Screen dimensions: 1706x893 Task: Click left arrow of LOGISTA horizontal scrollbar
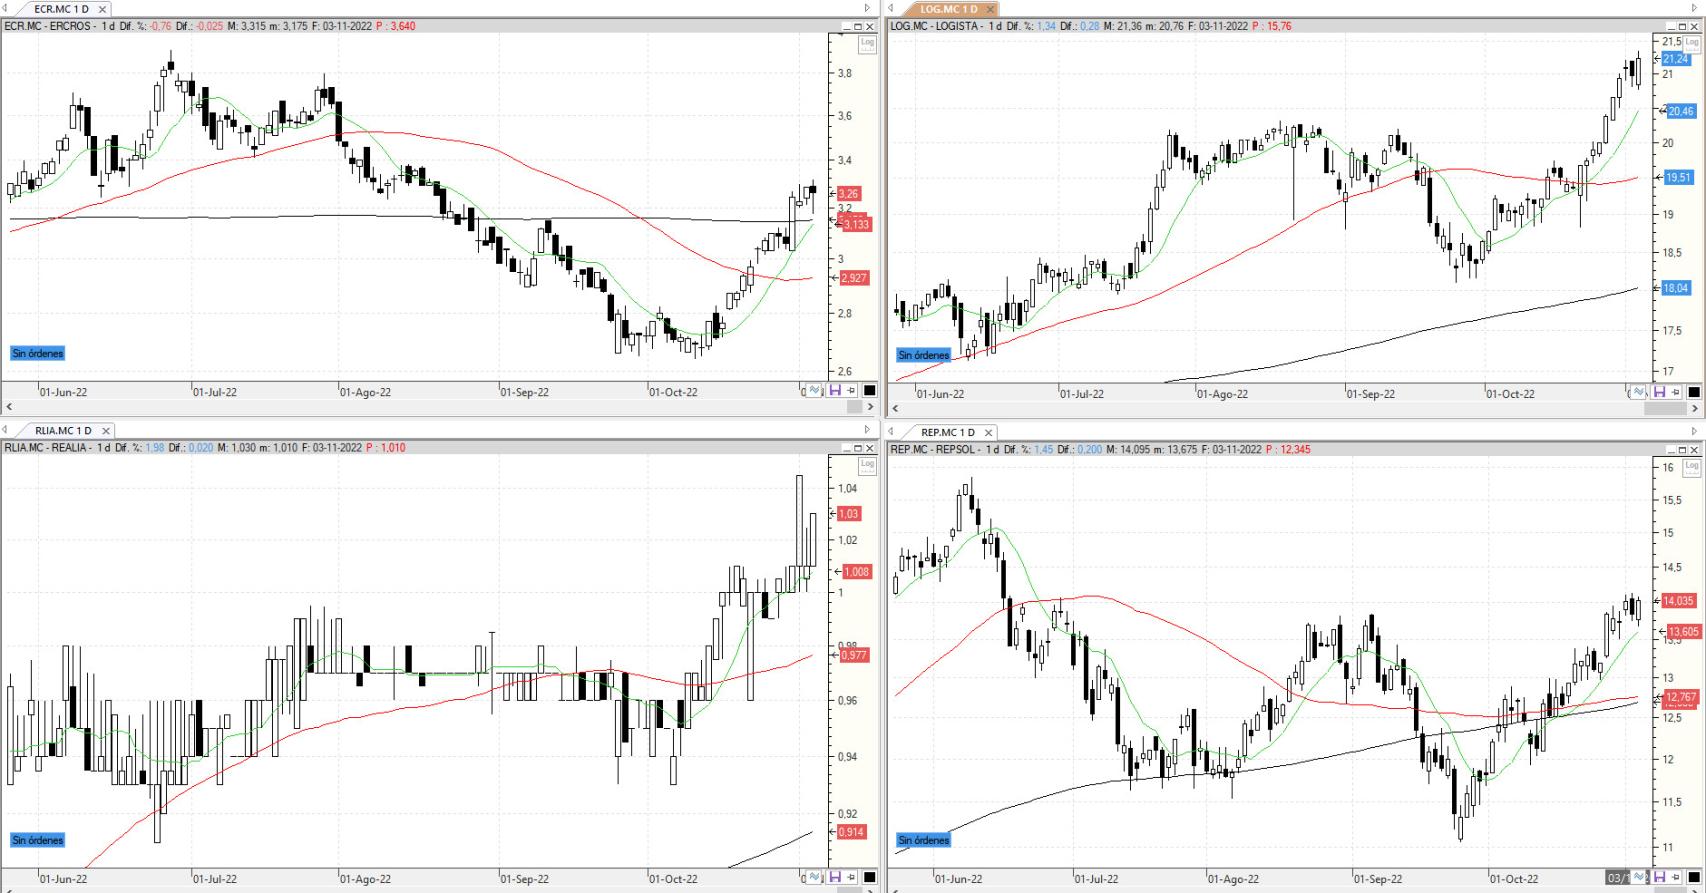tap(895, 408)
